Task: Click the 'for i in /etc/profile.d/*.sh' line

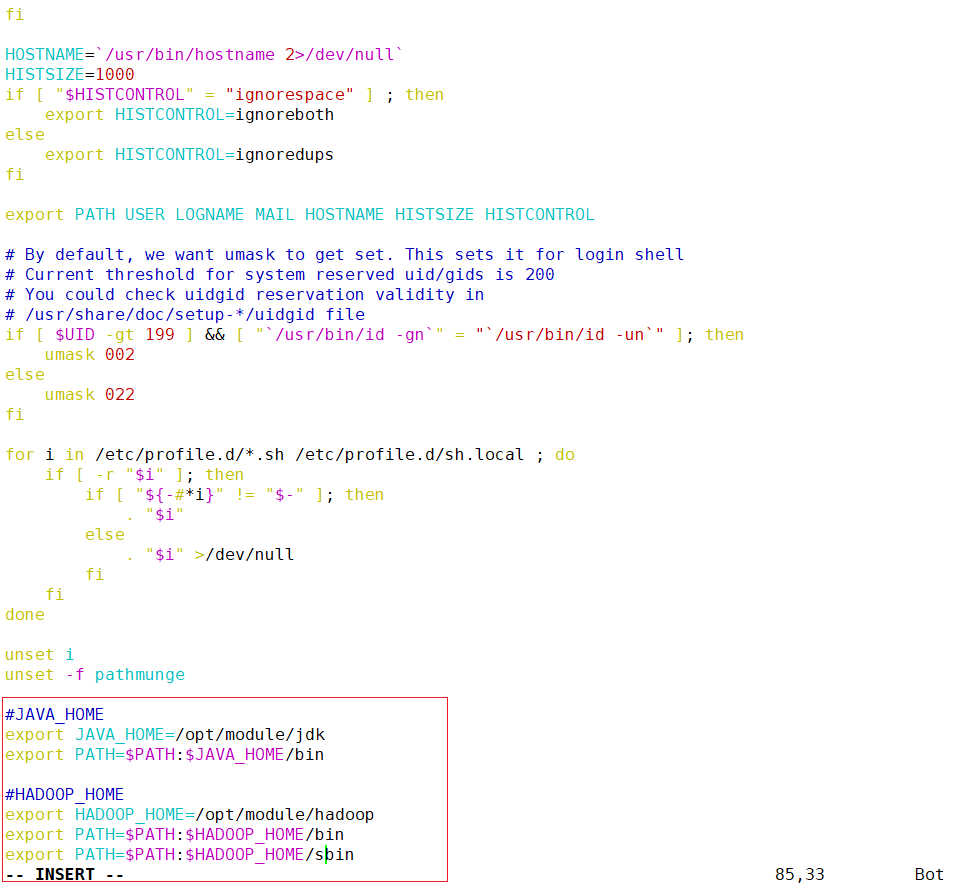Action: (290, 455)
